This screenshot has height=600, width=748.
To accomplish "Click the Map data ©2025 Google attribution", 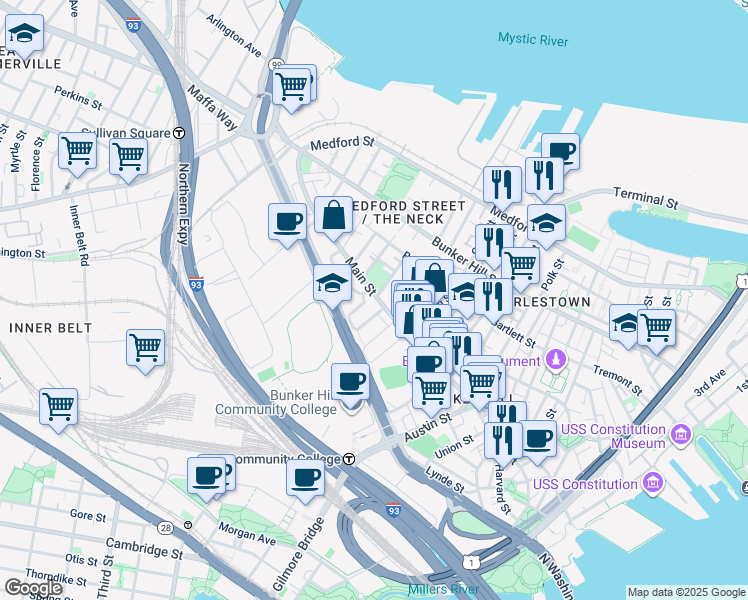I will [x=685, y=592].
